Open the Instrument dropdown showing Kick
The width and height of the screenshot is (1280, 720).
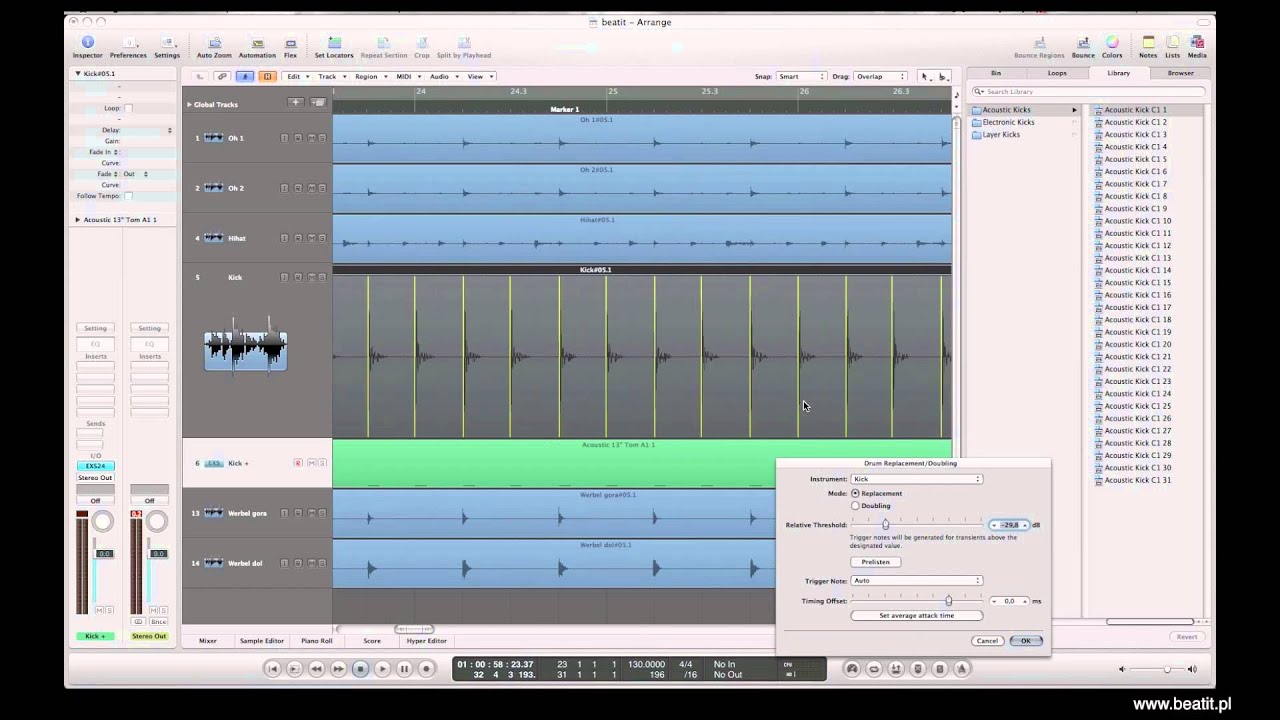coord(916,479)
